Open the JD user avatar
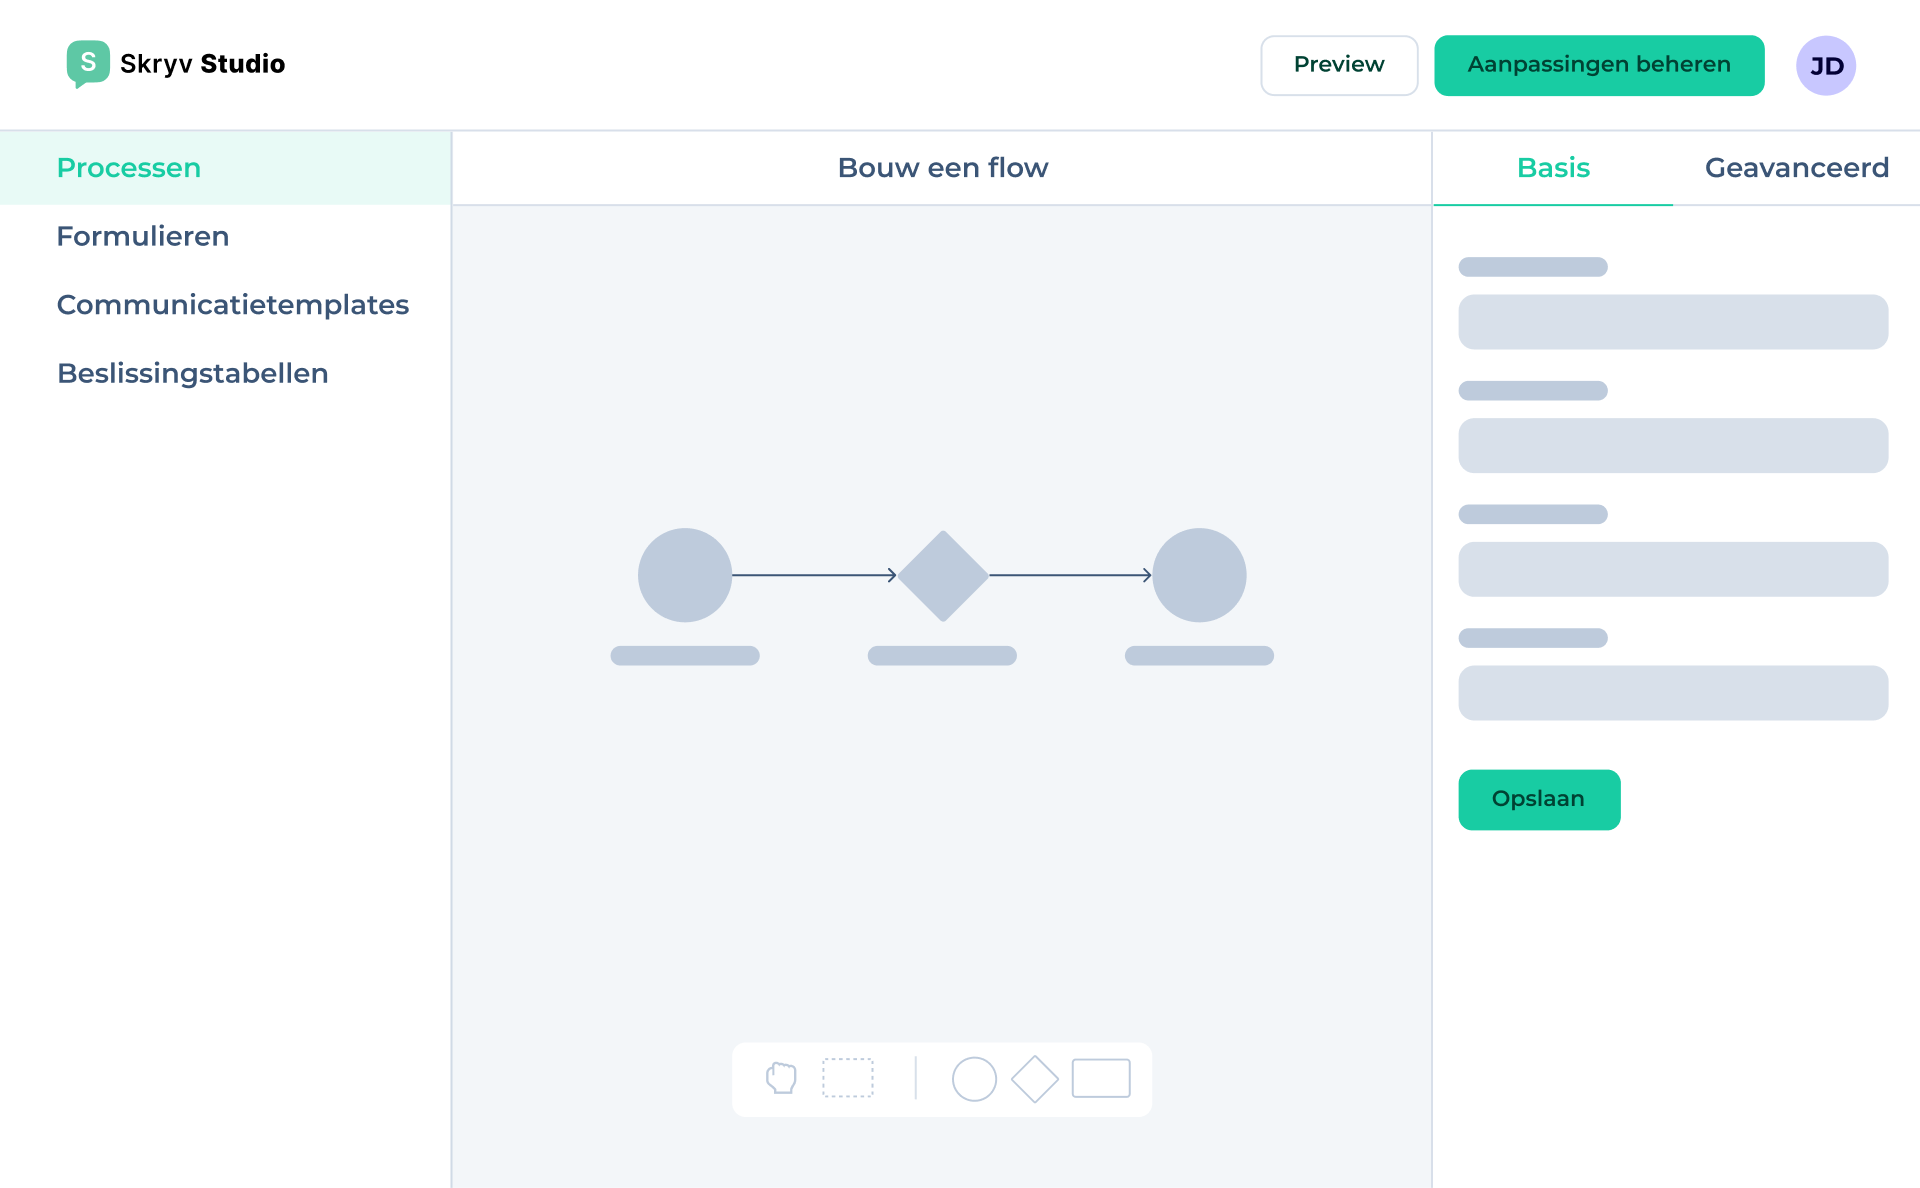 pyautogui.click(x=1825, y=66)
